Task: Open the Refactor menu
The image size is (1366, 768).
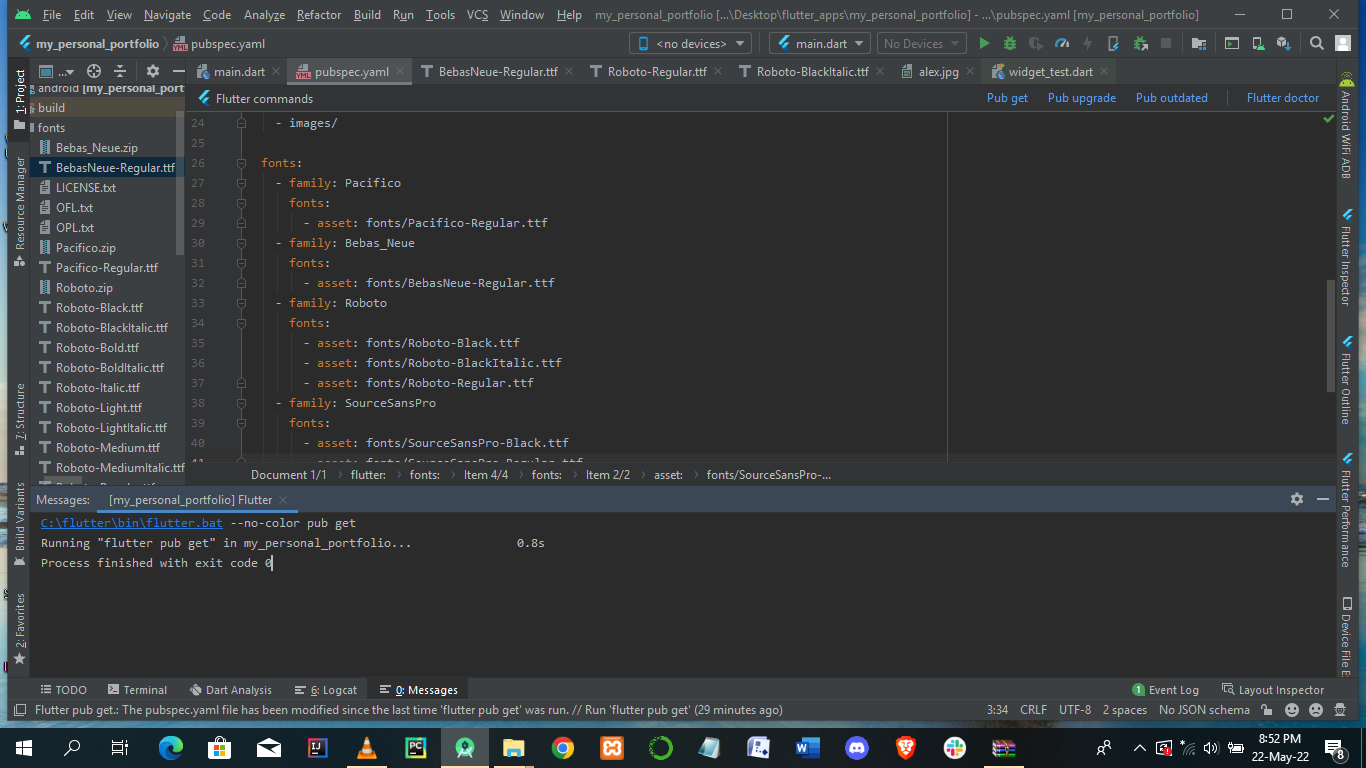Action: coord(319,15)
